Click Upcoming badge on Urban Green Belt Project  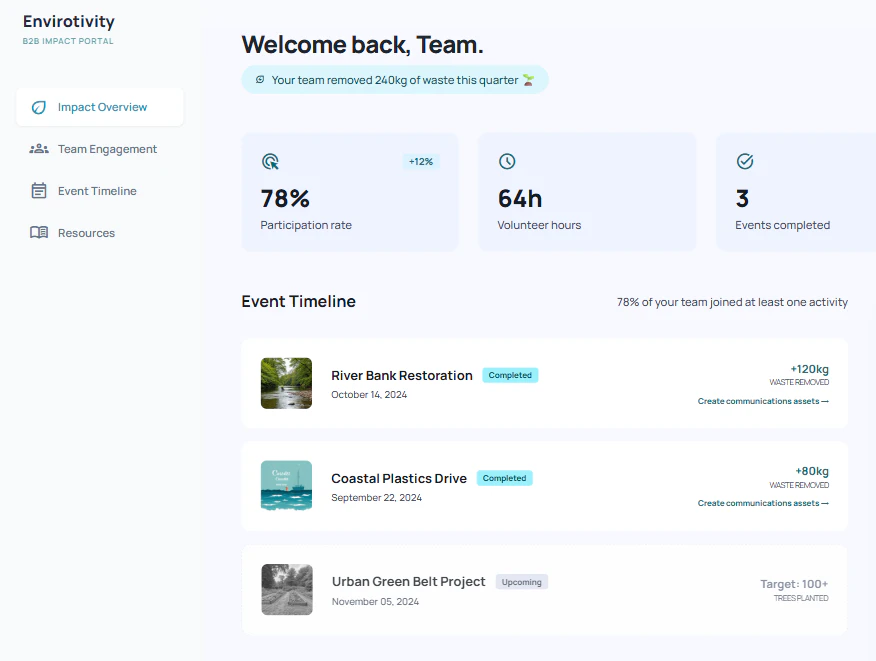[522, 582]
